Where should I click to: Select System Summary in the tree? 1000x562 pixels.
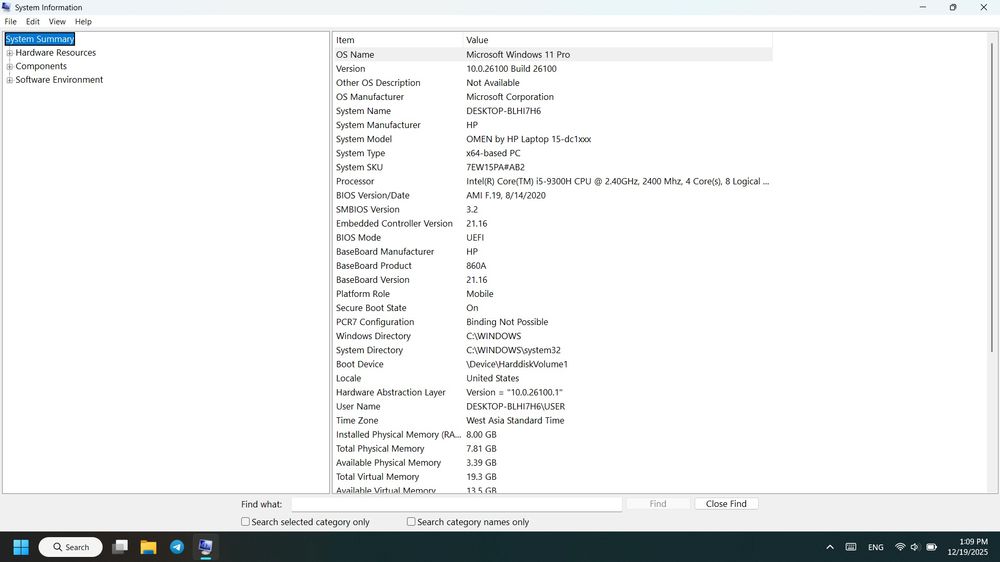(x=40, y=39)
